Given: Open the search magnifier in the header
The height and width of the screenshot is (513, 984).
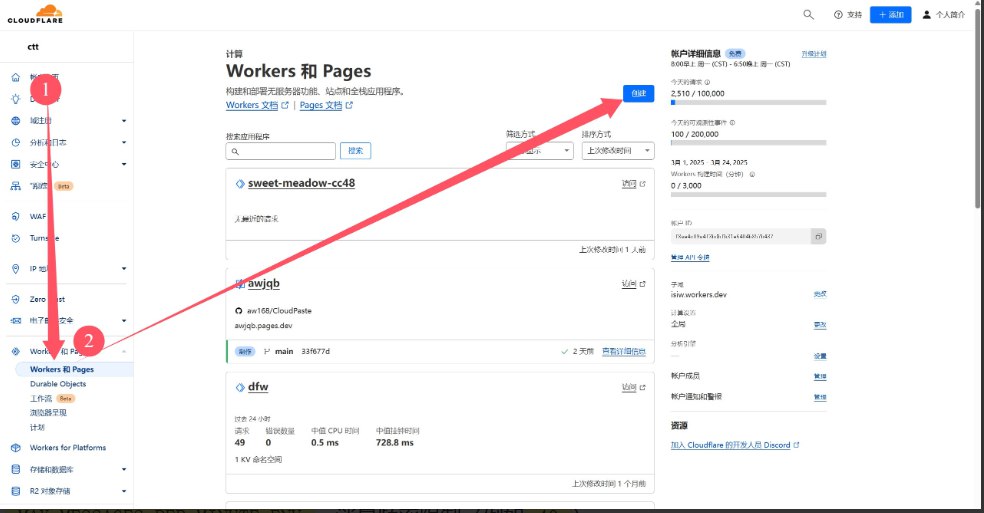Looking at the screenshot, I should tap(808, 14).
